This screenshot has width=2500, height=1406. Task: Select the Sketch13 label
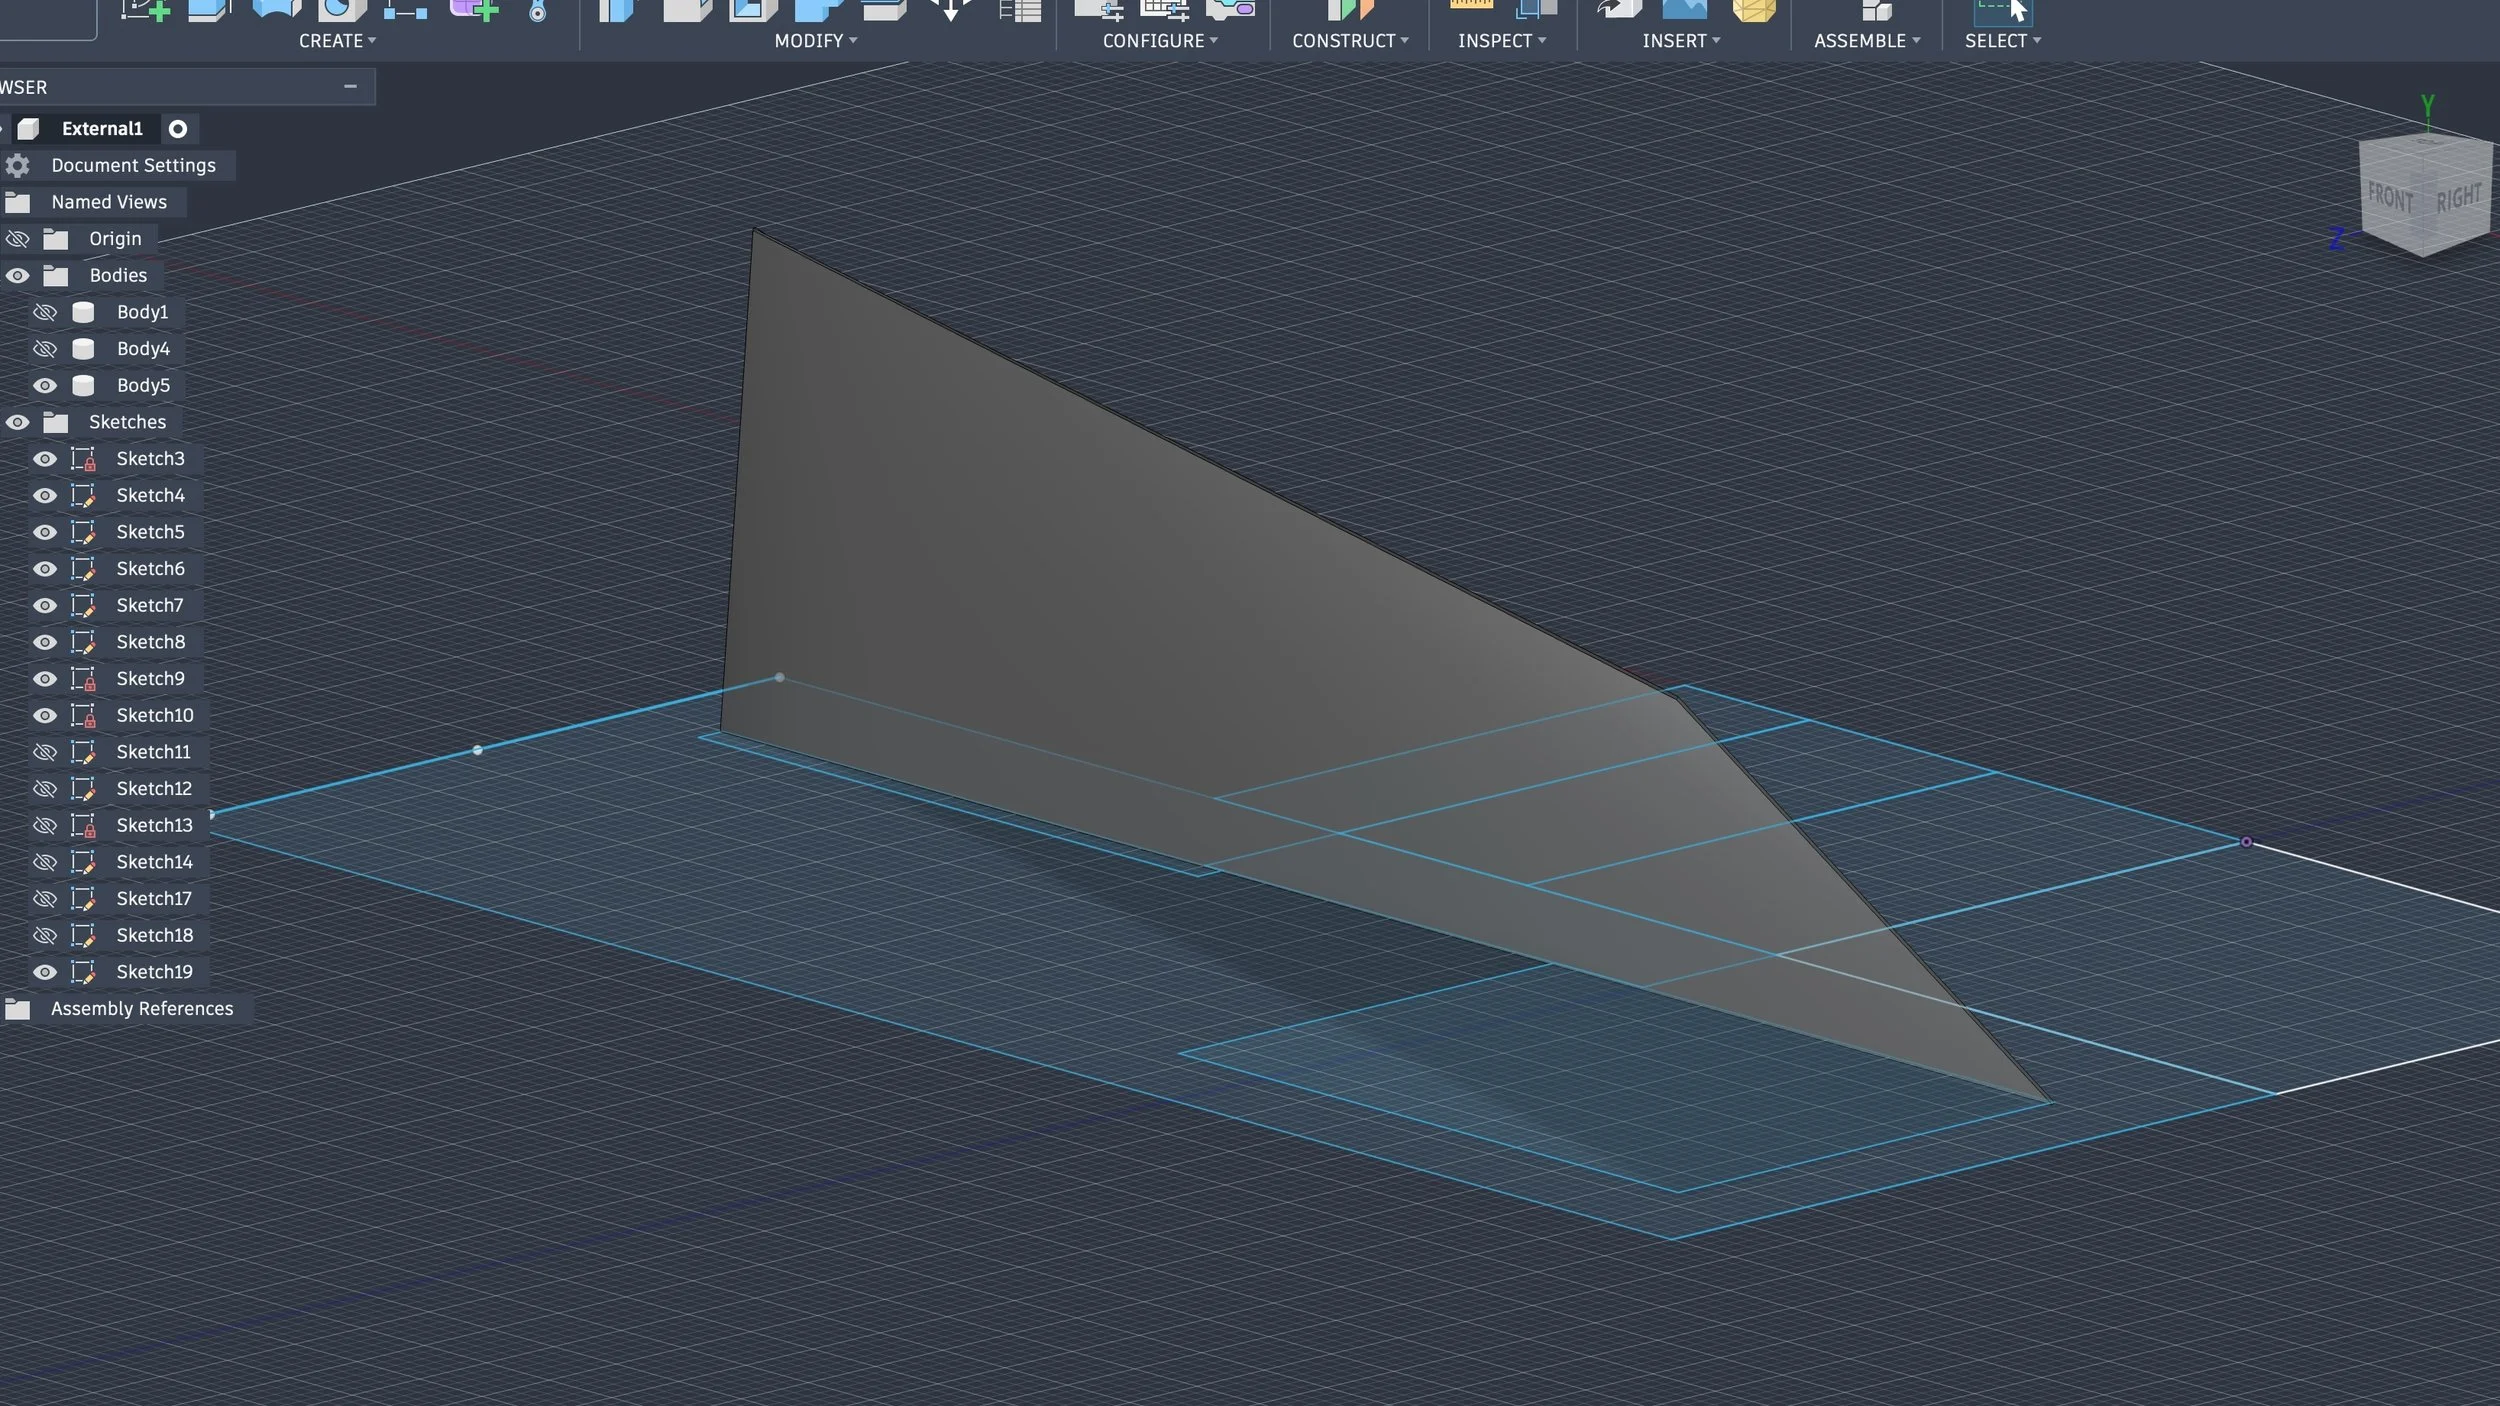pos(155,825)
